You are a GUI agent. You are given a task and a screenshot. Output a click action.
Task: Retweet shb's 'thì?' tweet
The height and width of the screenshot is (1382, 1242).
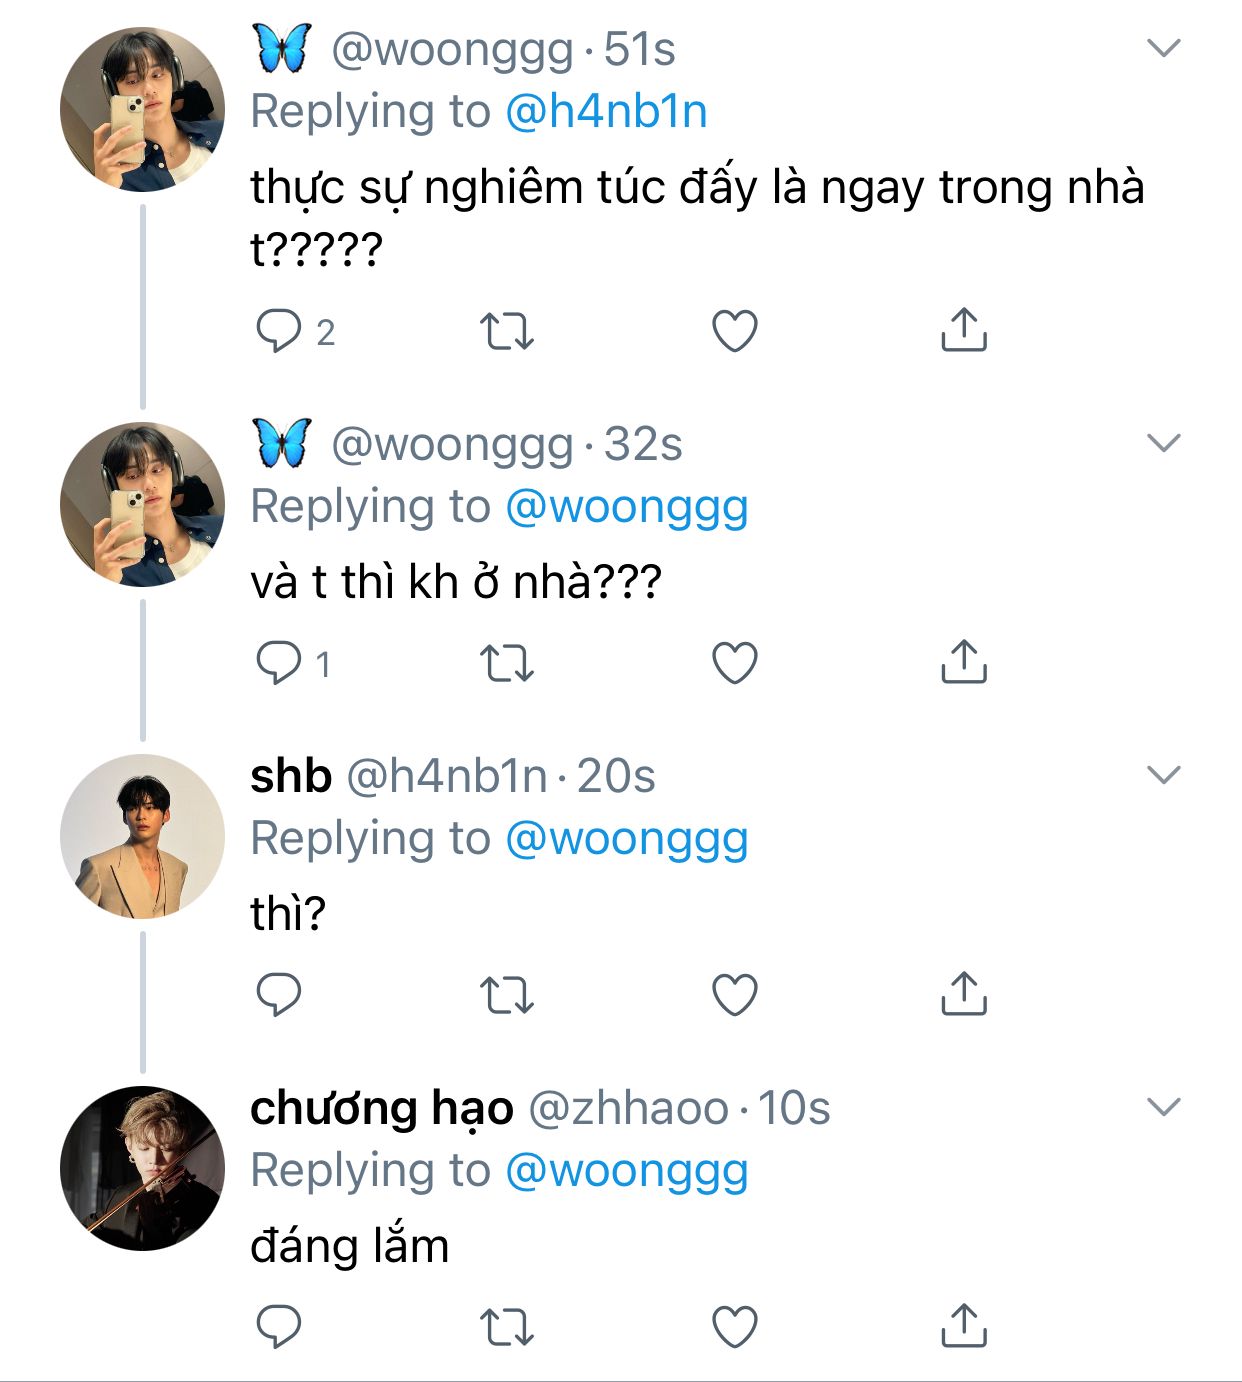[507, 995]
